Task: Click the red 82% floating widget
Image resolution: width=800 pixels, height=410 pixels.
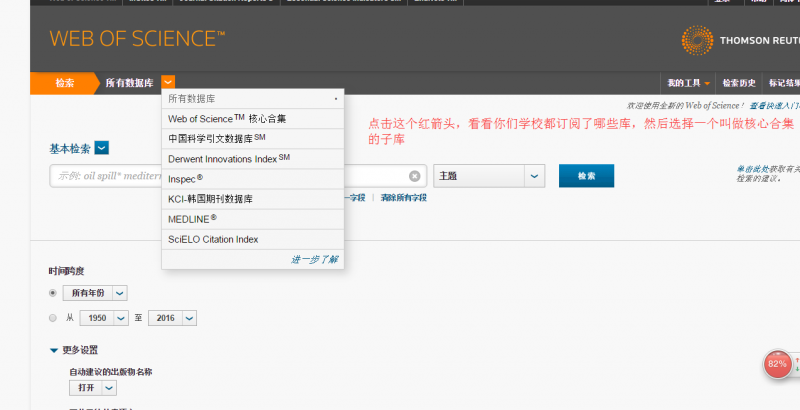Action: coord(777,364)
